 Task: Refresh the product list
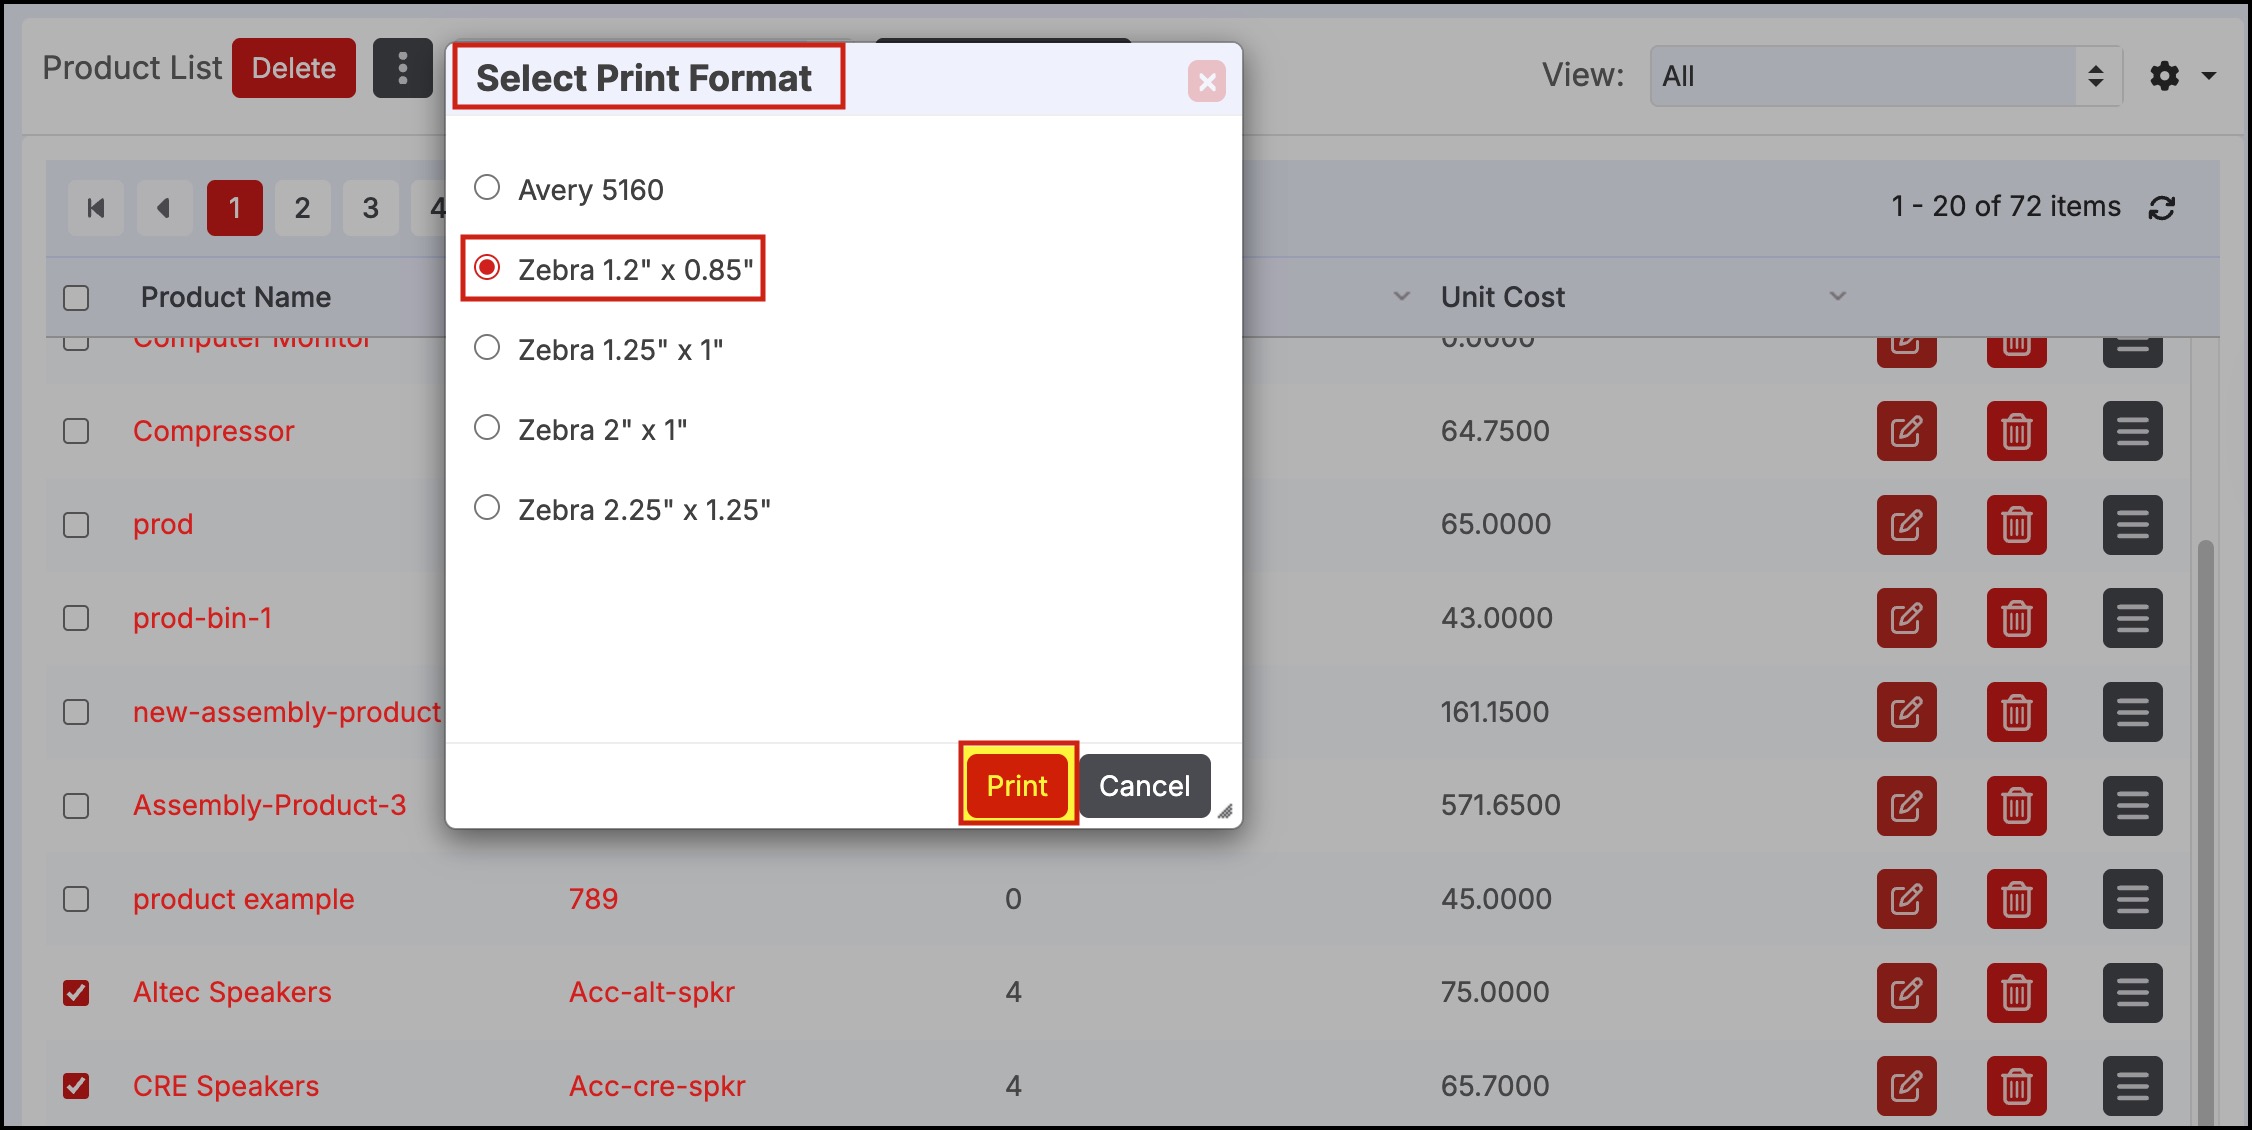(x=2162, y=208)
